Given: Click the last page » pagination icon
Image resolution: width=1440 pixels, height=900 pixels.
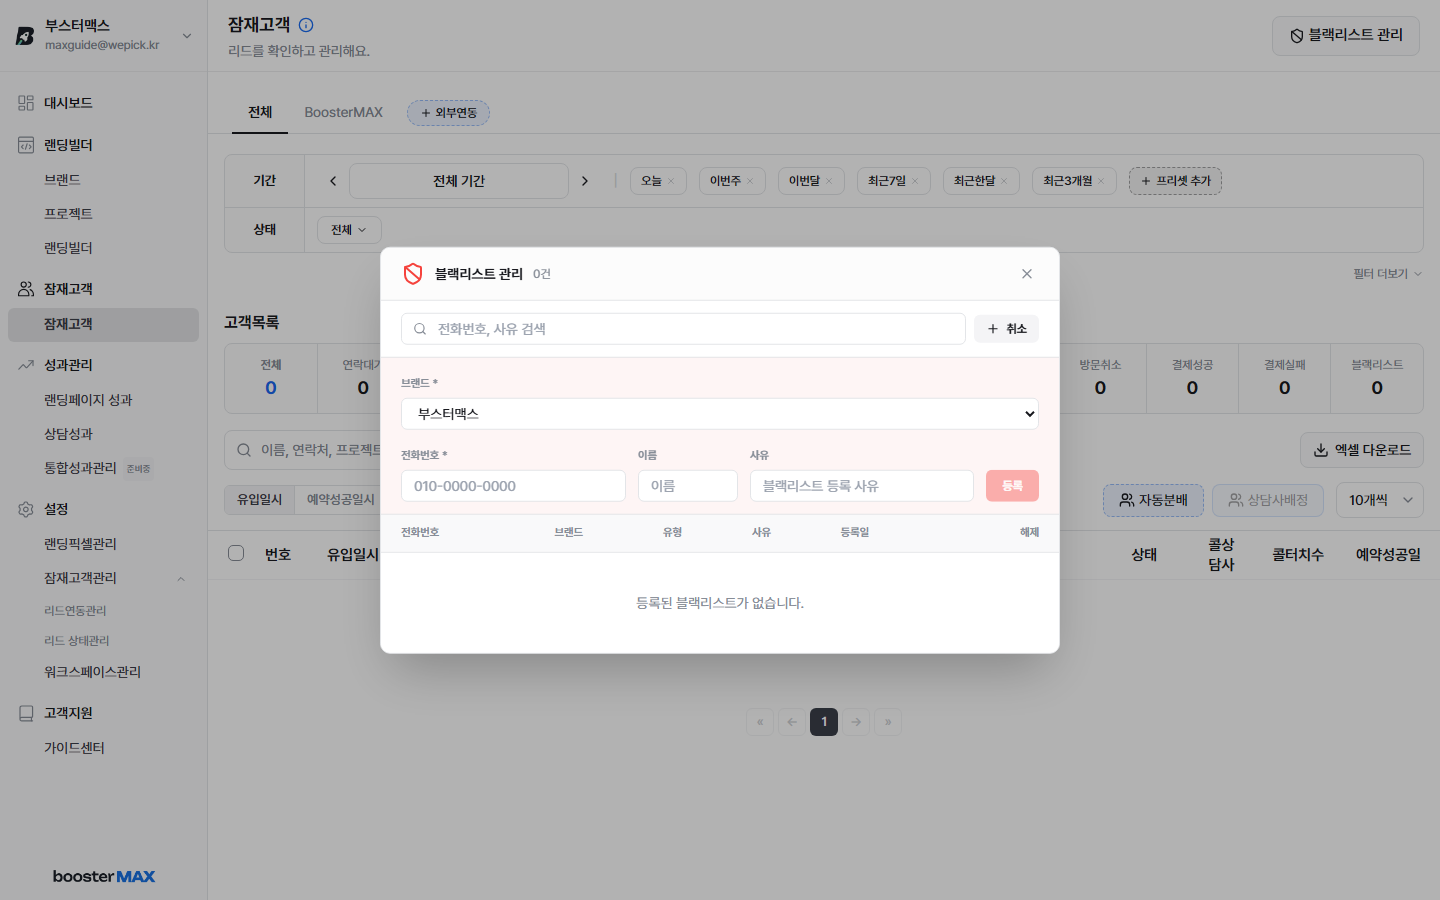Looking at the screenshot, I should pyautogui.click(x=888, y=722).
